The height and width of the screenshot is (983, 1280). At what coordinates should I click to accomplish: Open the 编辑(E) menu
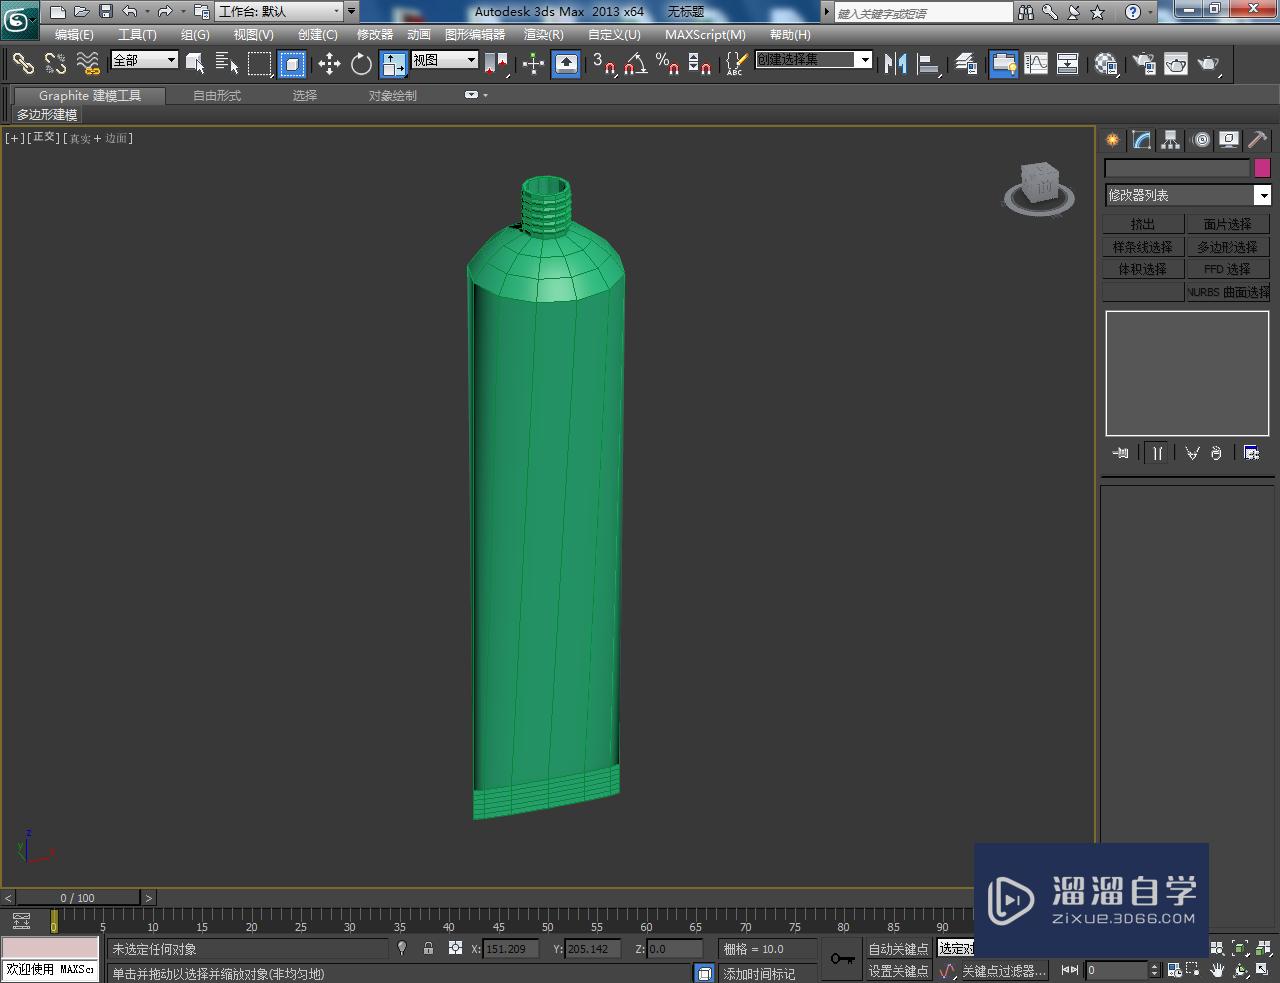74,34
